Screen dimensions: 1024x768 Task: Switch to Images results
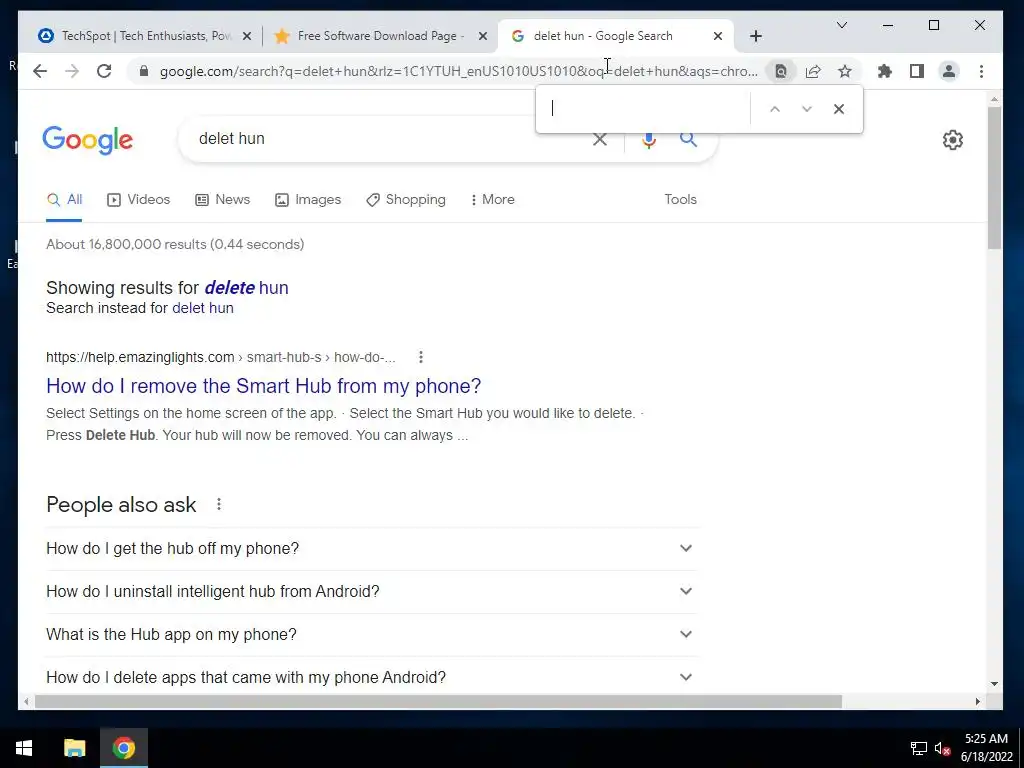308,200
